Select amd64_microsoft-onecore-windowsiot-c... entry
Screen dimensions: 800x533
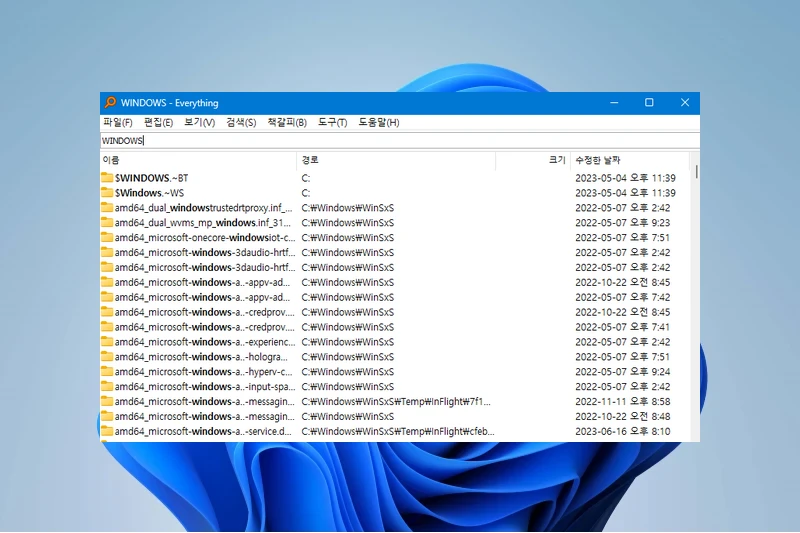pyautogui.click(x=205, y=238)
